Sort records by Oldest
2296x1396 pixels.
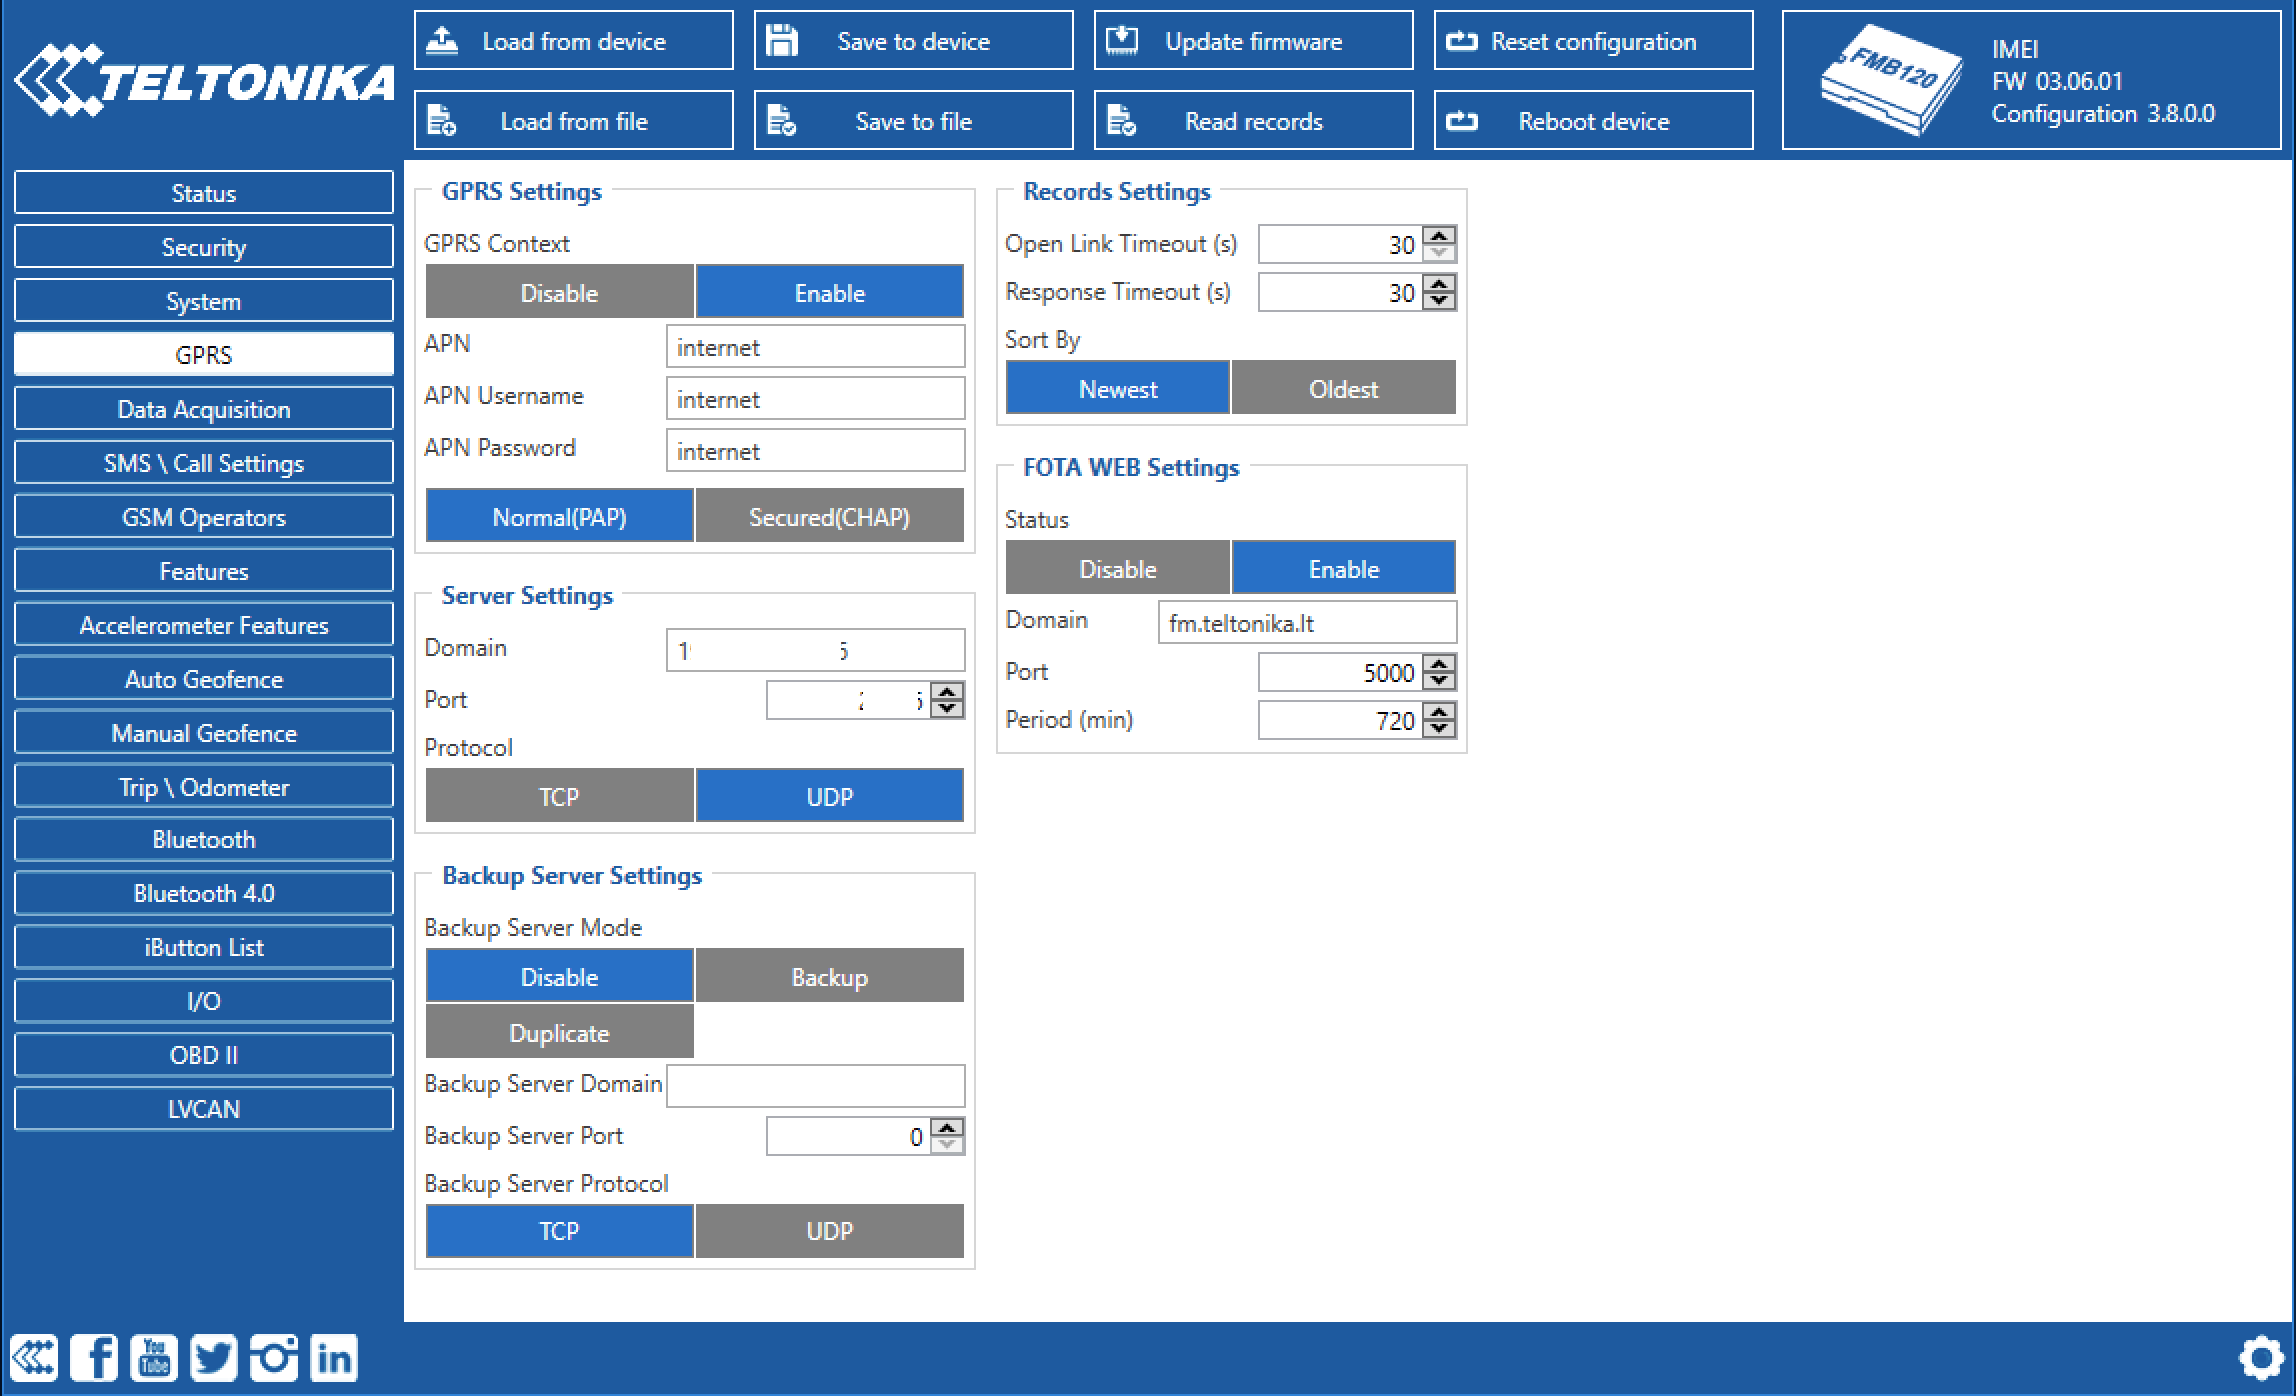1343,389
